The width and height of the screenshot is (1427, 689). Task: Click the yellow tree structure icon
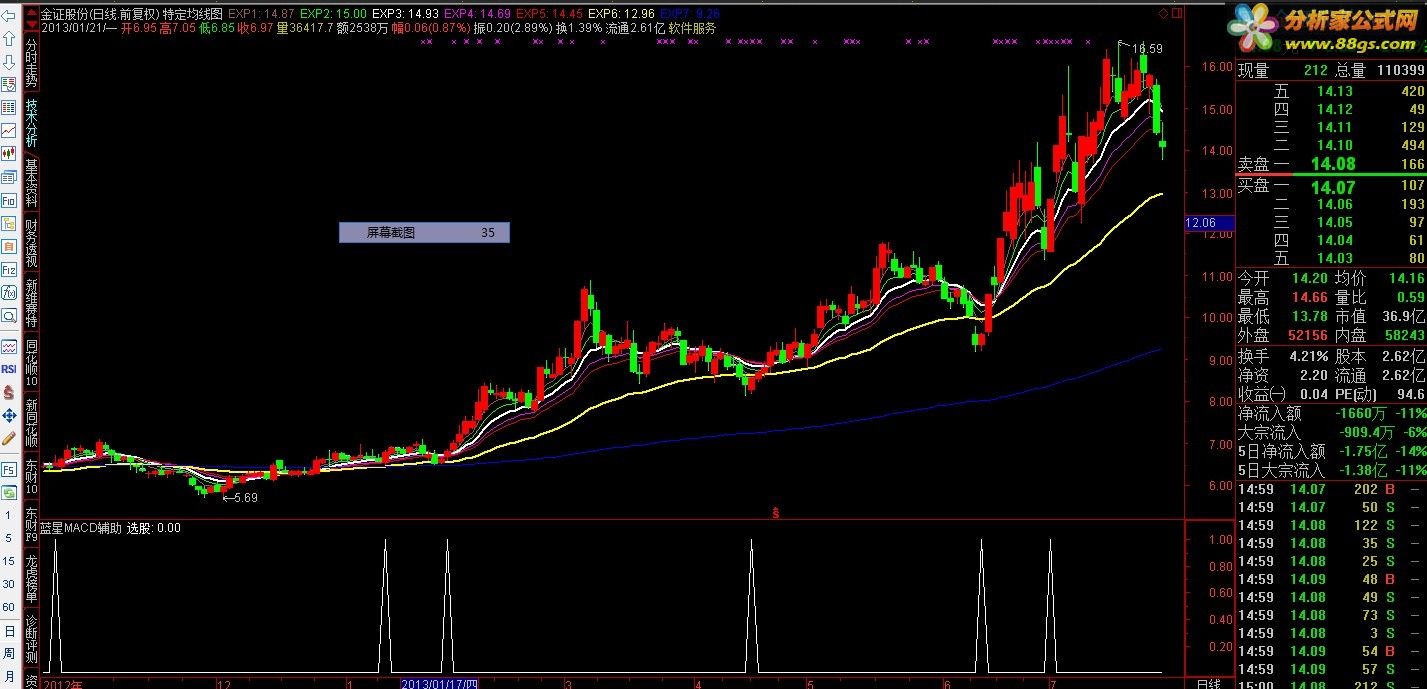click(8, 223)
